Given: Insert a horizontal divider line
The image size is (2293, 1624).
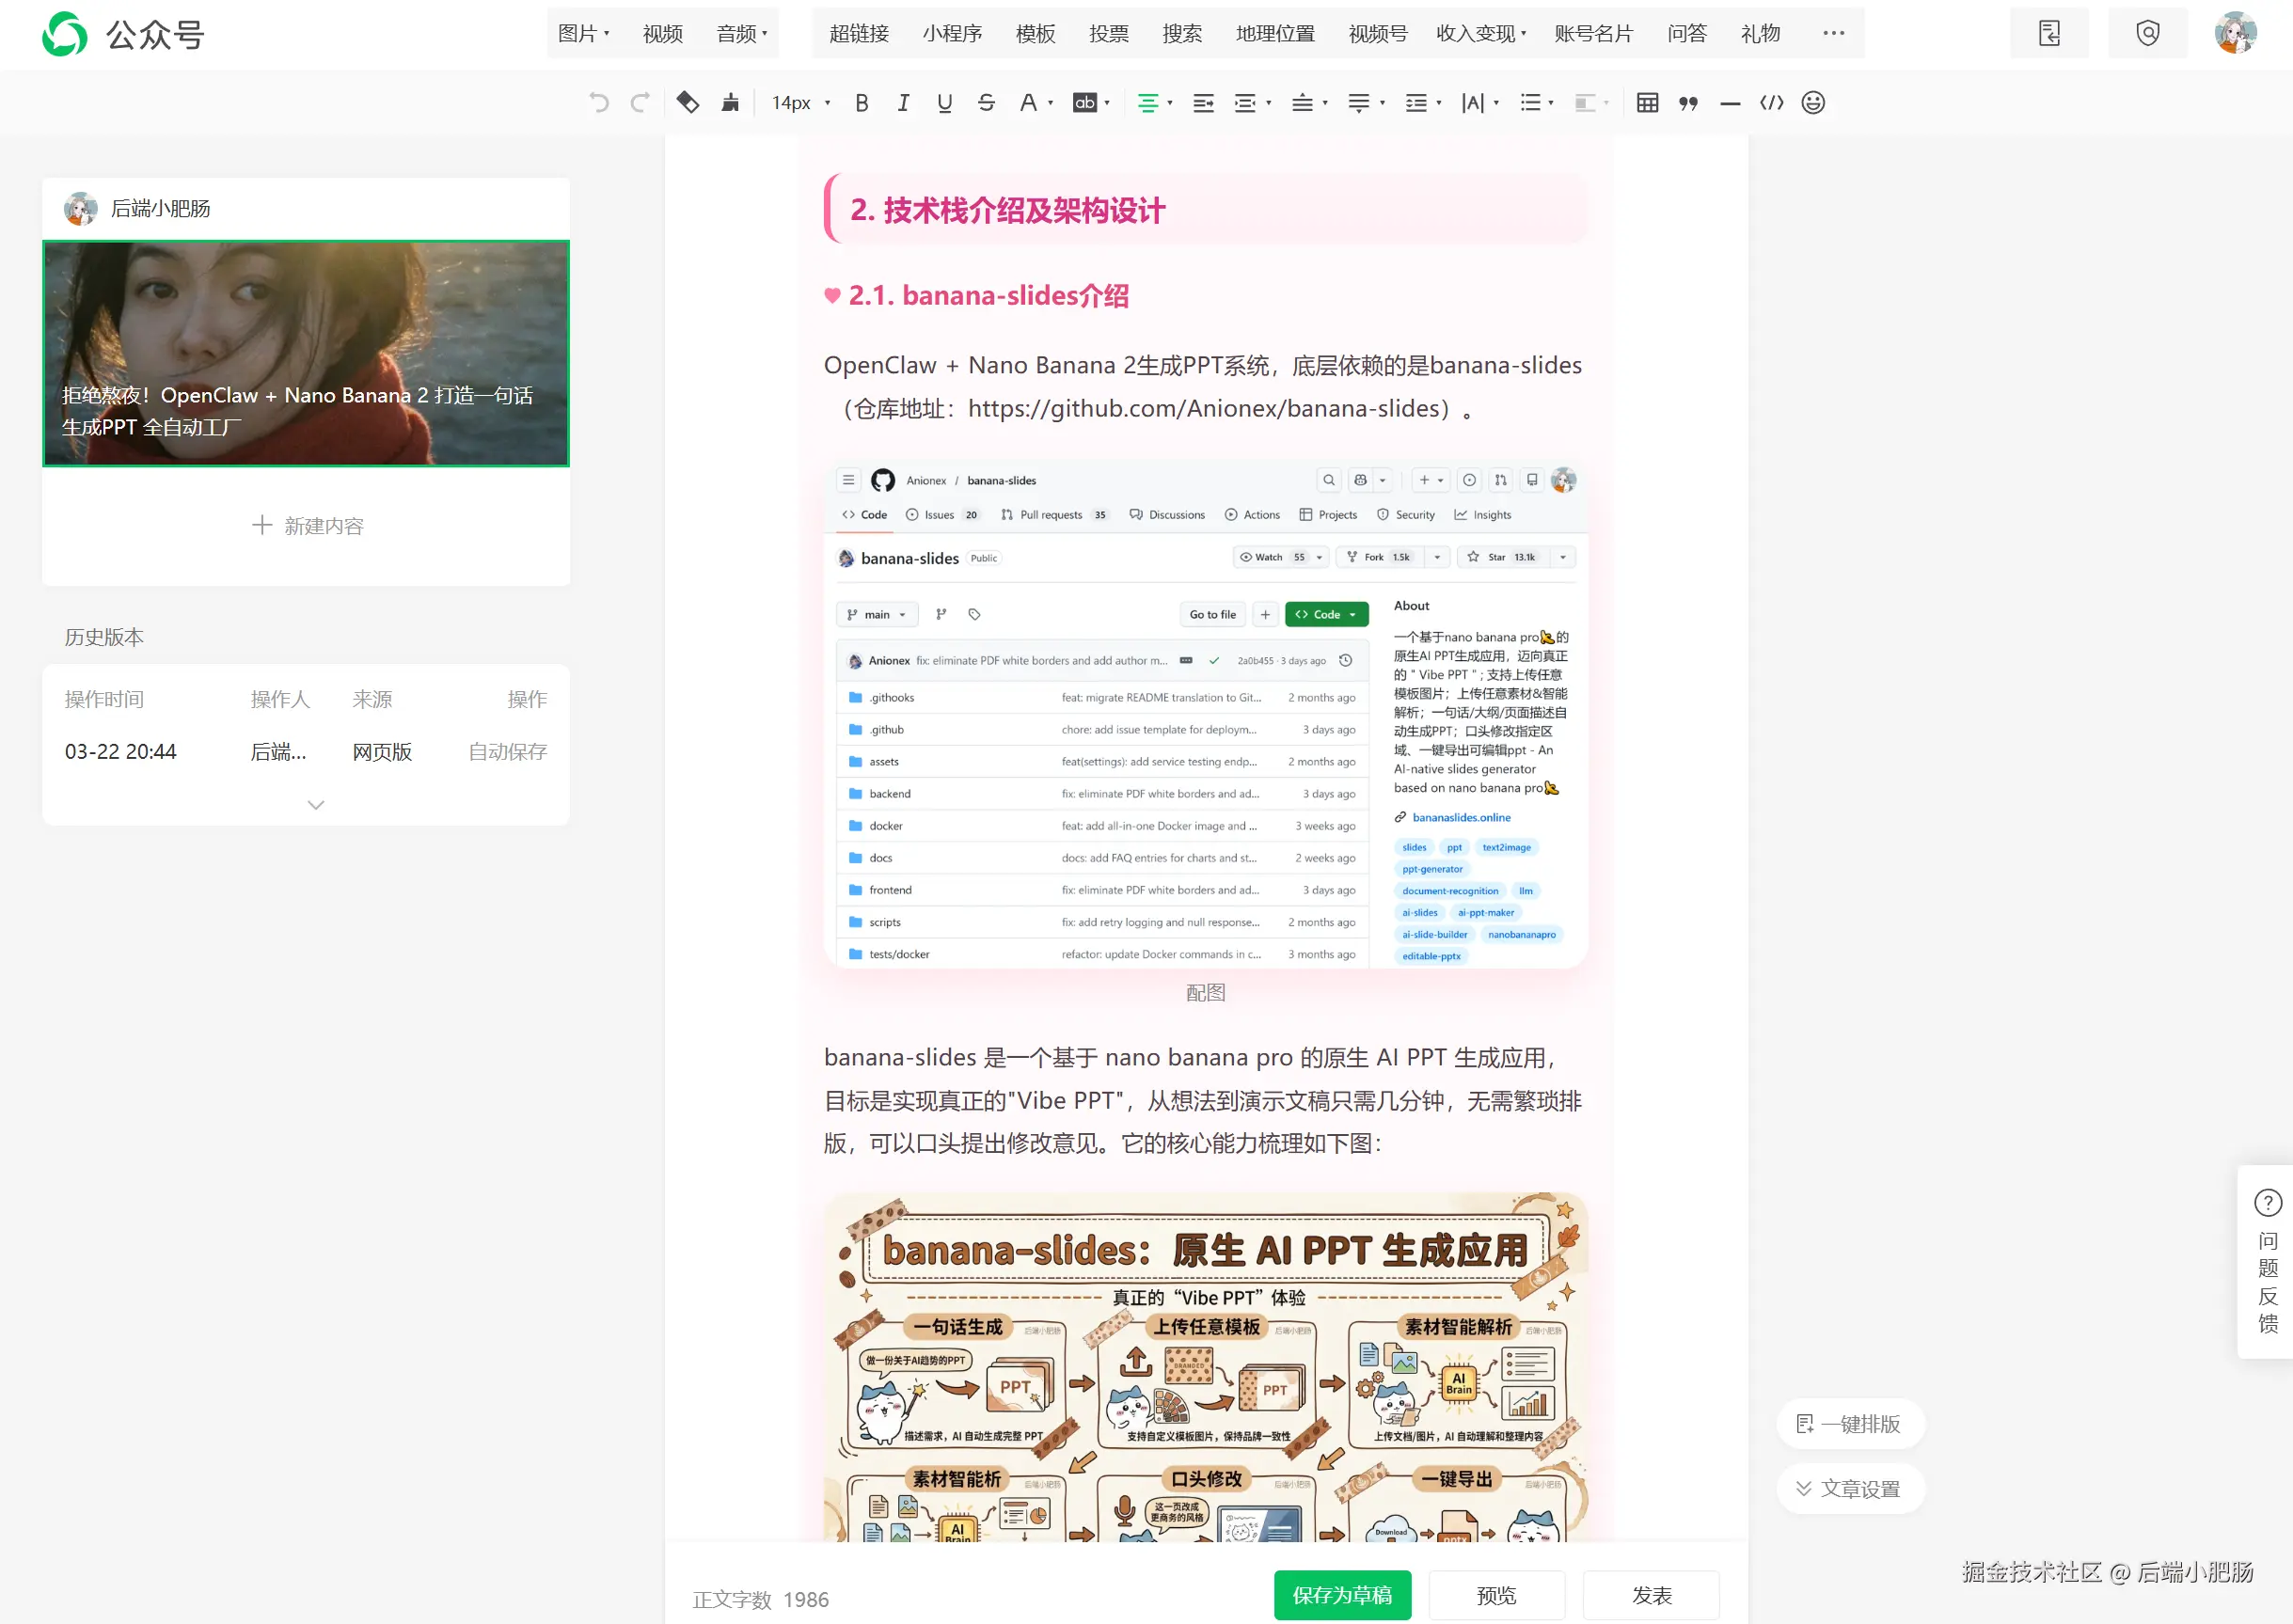Looking at the screenshot, I should [1730, 102].
